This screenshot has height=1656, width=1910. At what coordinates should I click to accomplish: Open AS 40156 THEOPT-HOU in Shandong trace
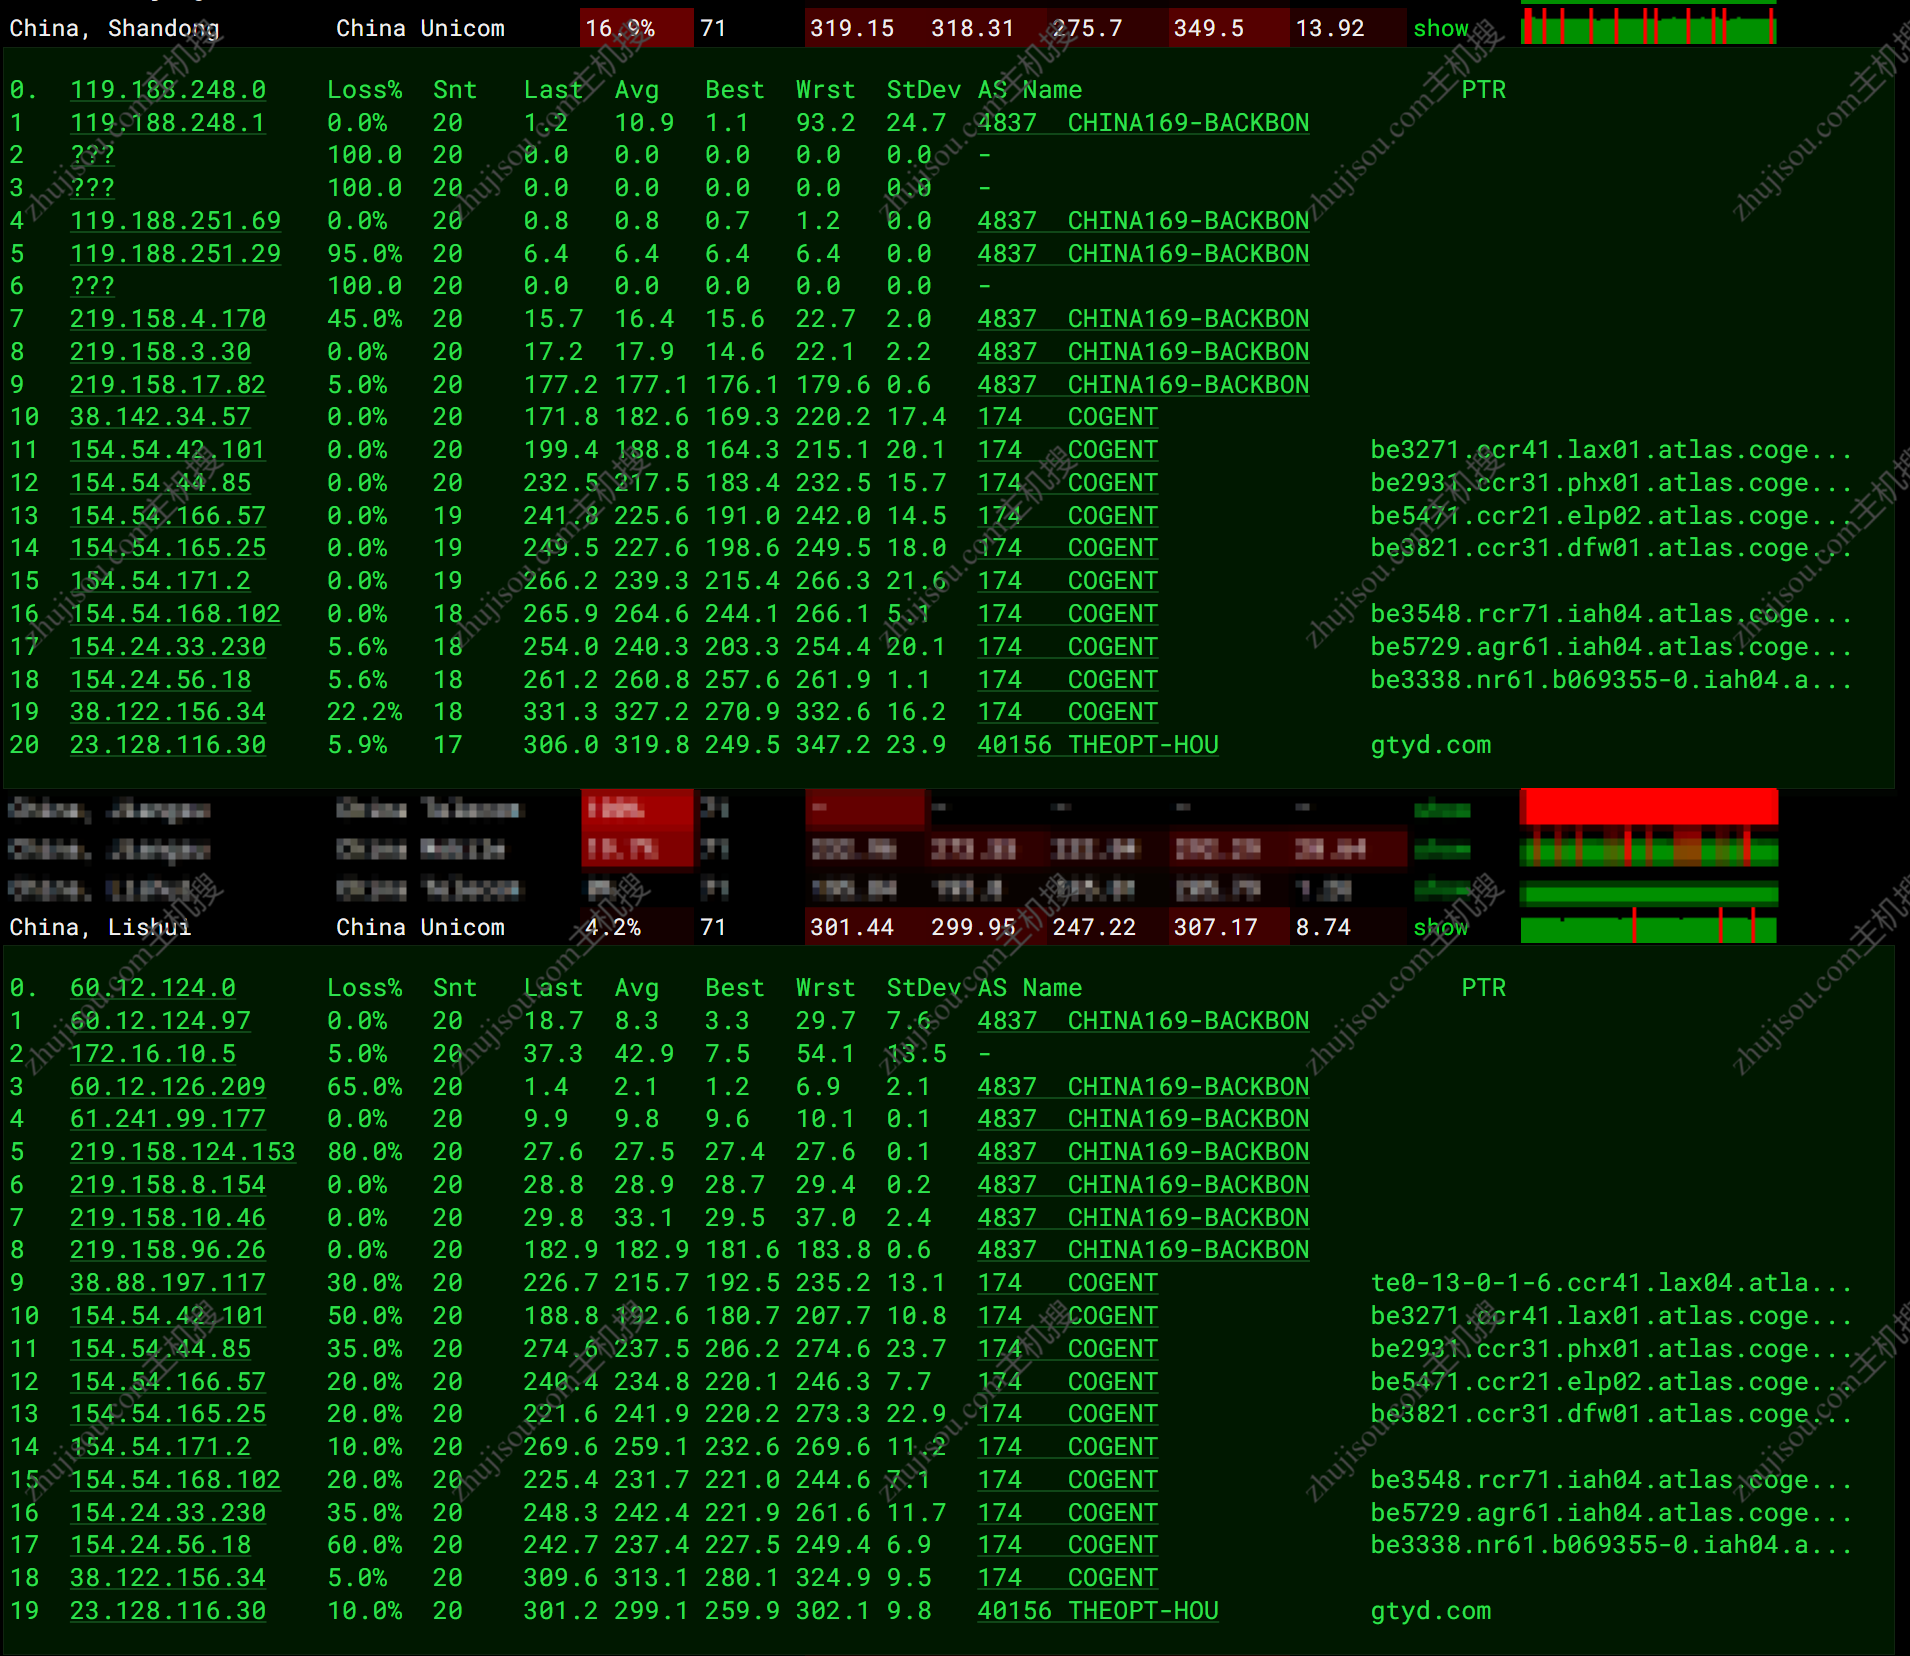(x=1098, y=745)
